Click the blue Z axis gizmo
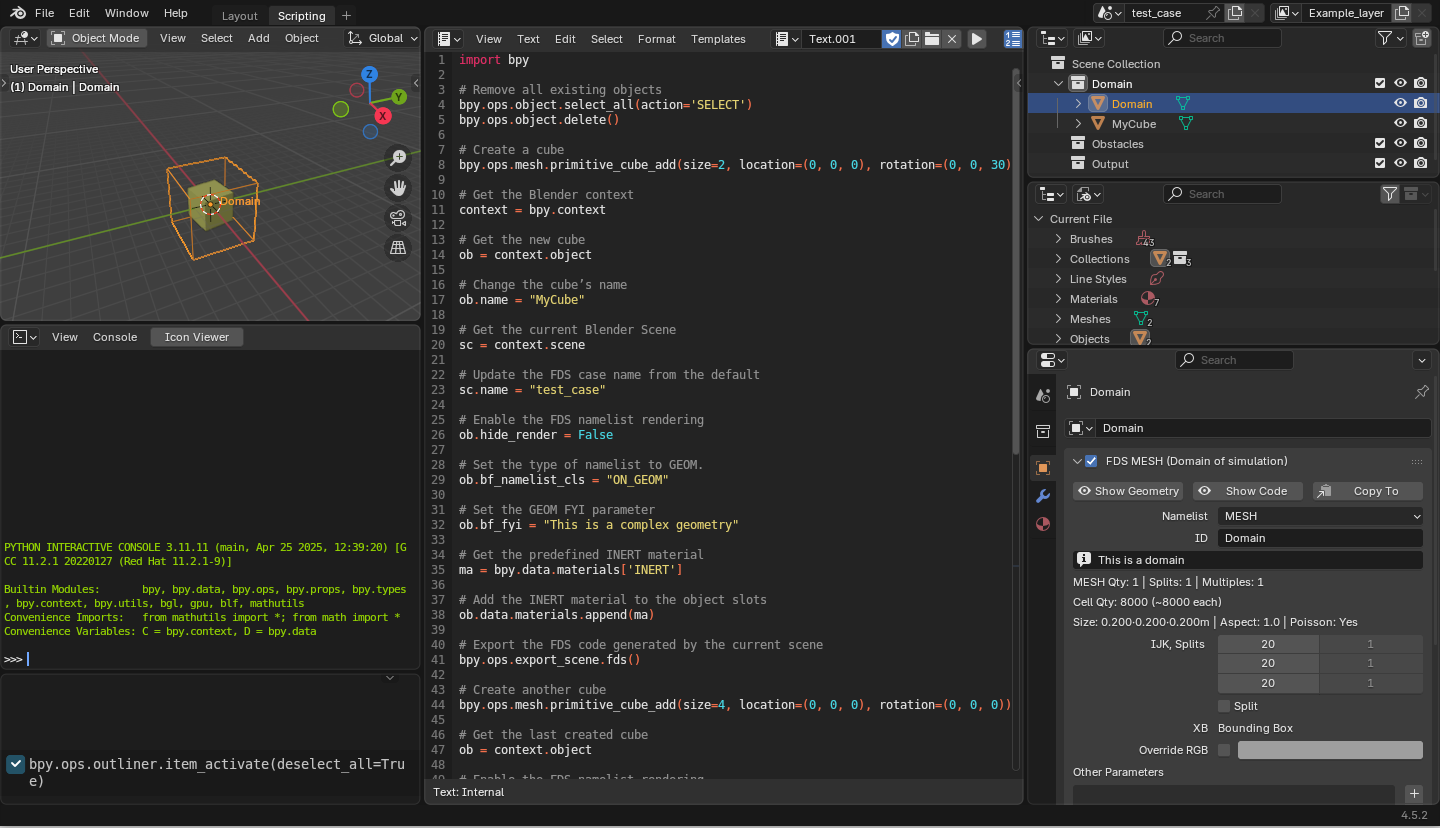The height and width of the screenshot is (828, 1440). [x=369, y=74]
